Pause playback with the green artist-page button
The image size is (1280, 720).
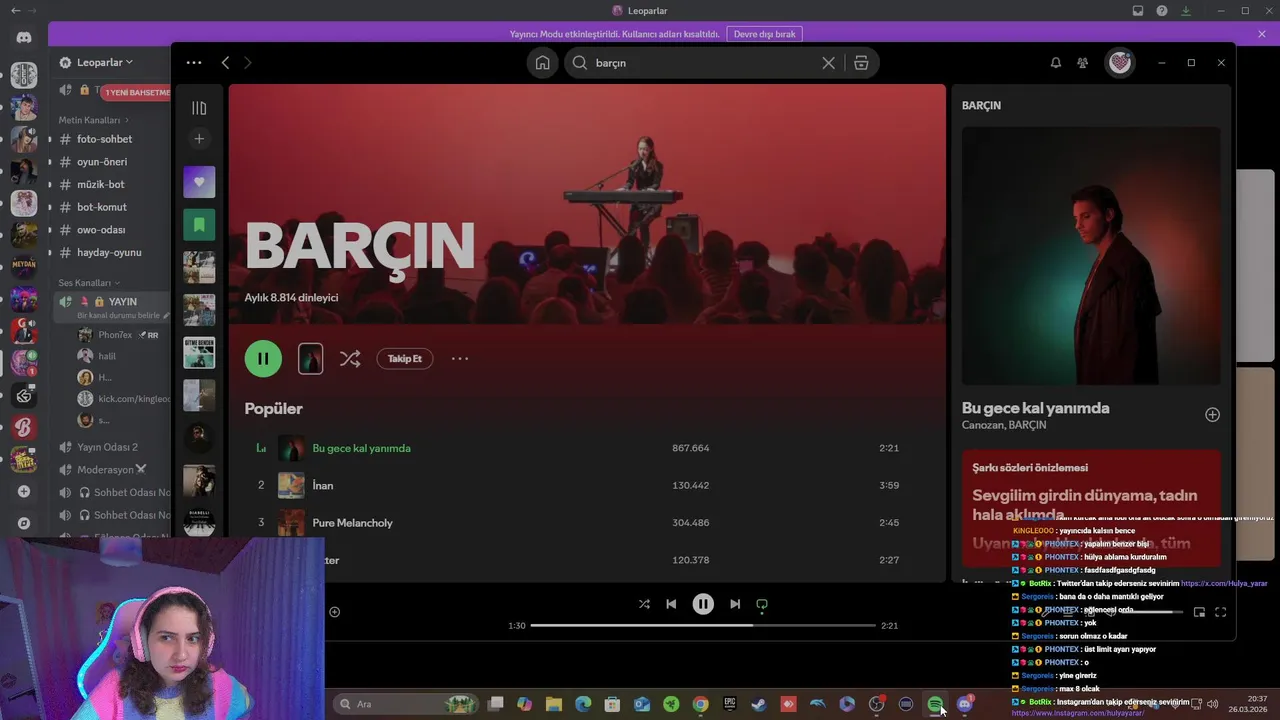tap(263, 358)
